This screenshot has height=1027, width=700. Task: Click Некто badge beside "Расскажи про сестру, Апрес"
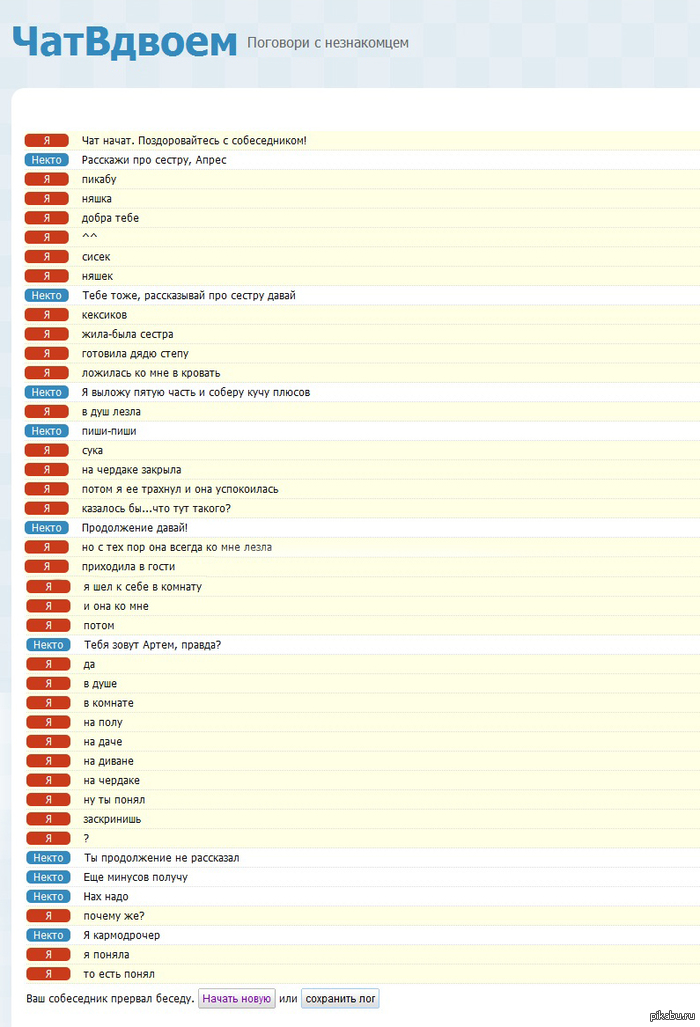(47, 160)
